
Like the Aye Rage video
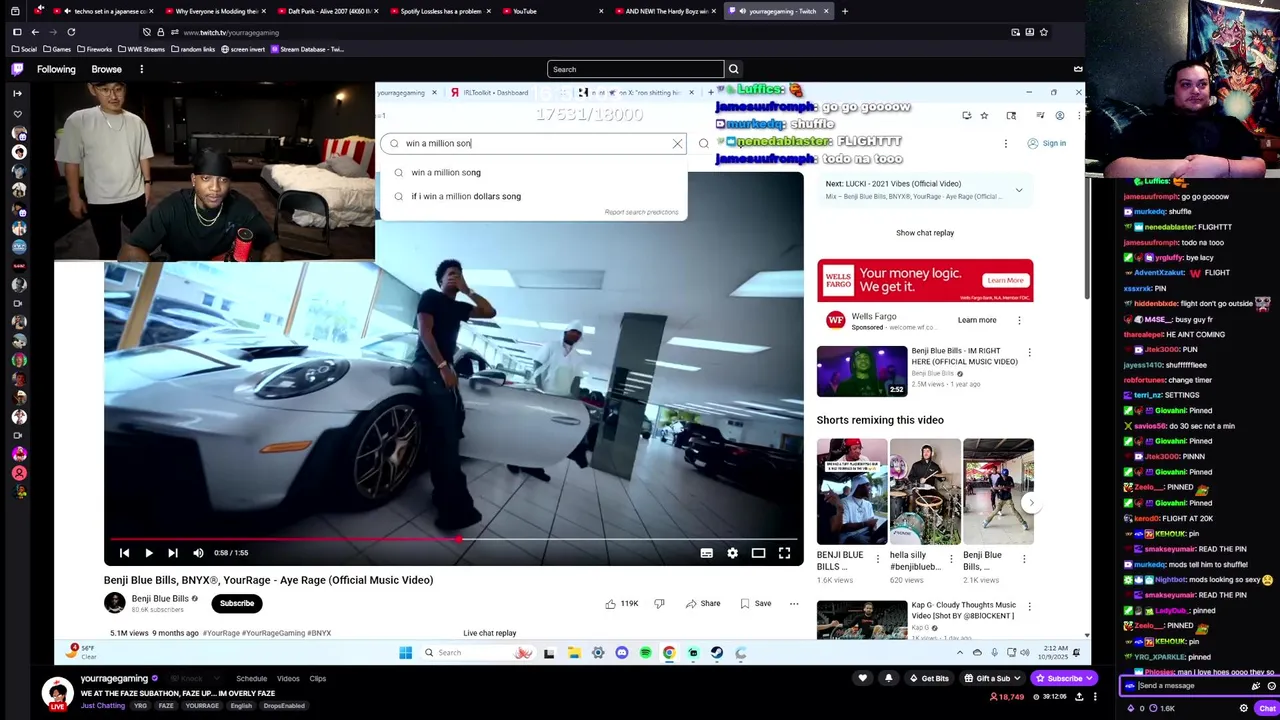click(x=622, y=604)
